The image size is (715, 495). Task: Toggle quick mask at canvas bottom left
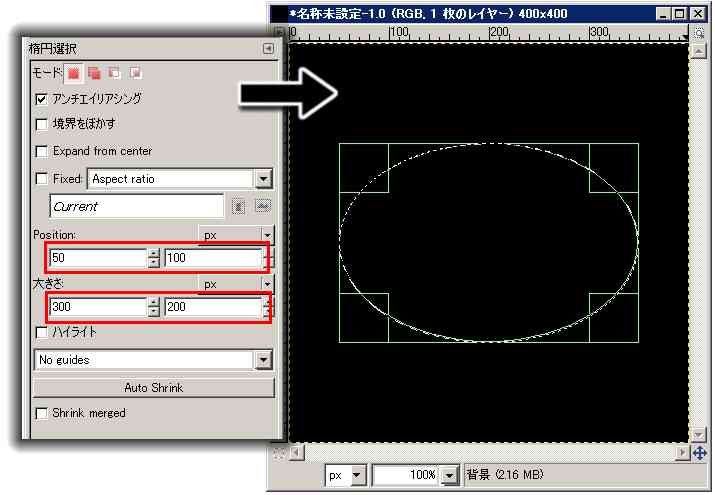pos(279,453)
